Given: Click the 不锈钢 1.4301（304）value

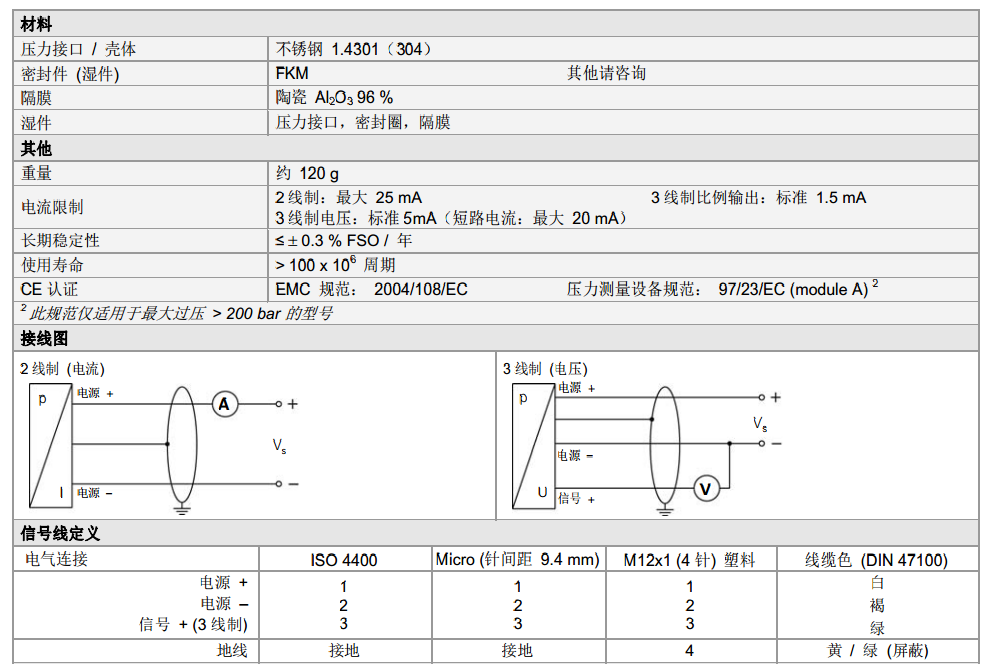Looking at the screenshot, I should (x=354, y=49).
